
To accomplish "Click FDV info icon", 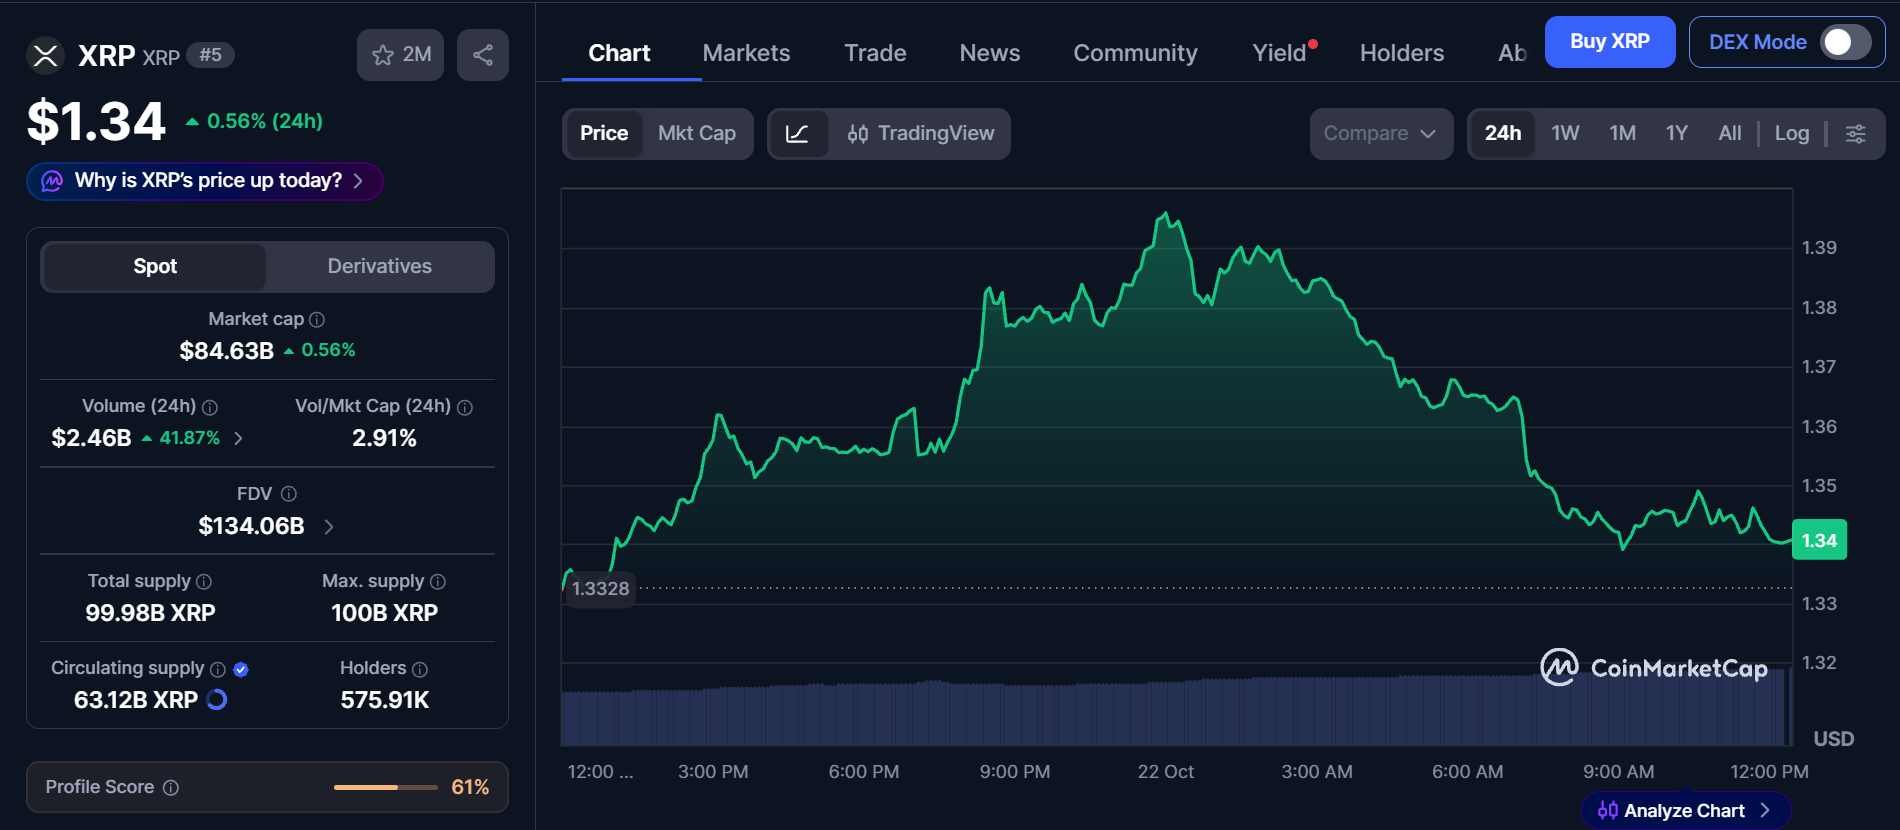I will [289, 494].
